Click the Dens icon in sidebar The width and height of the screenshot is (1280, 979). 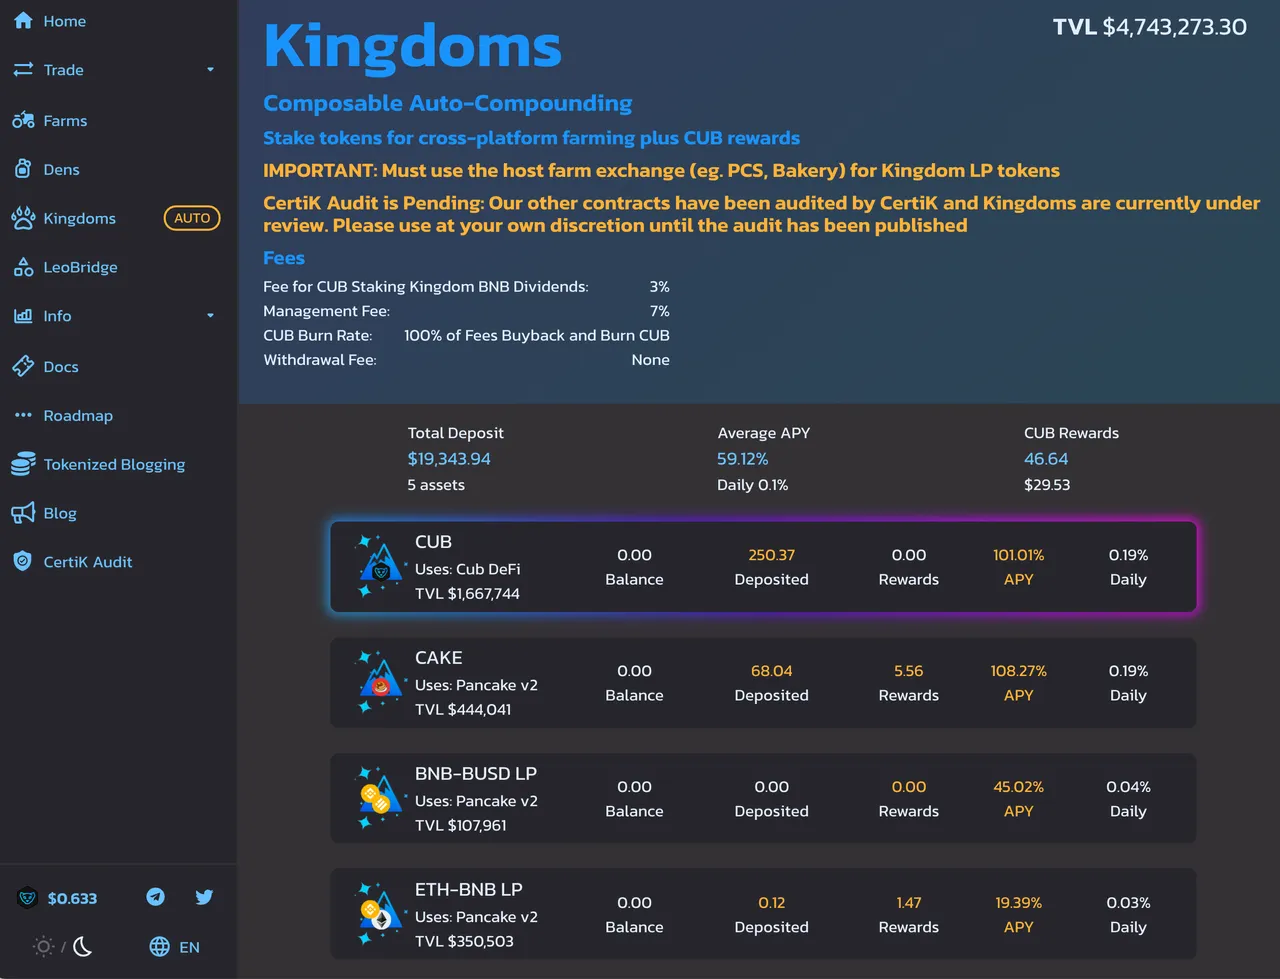tap(23, 169)
